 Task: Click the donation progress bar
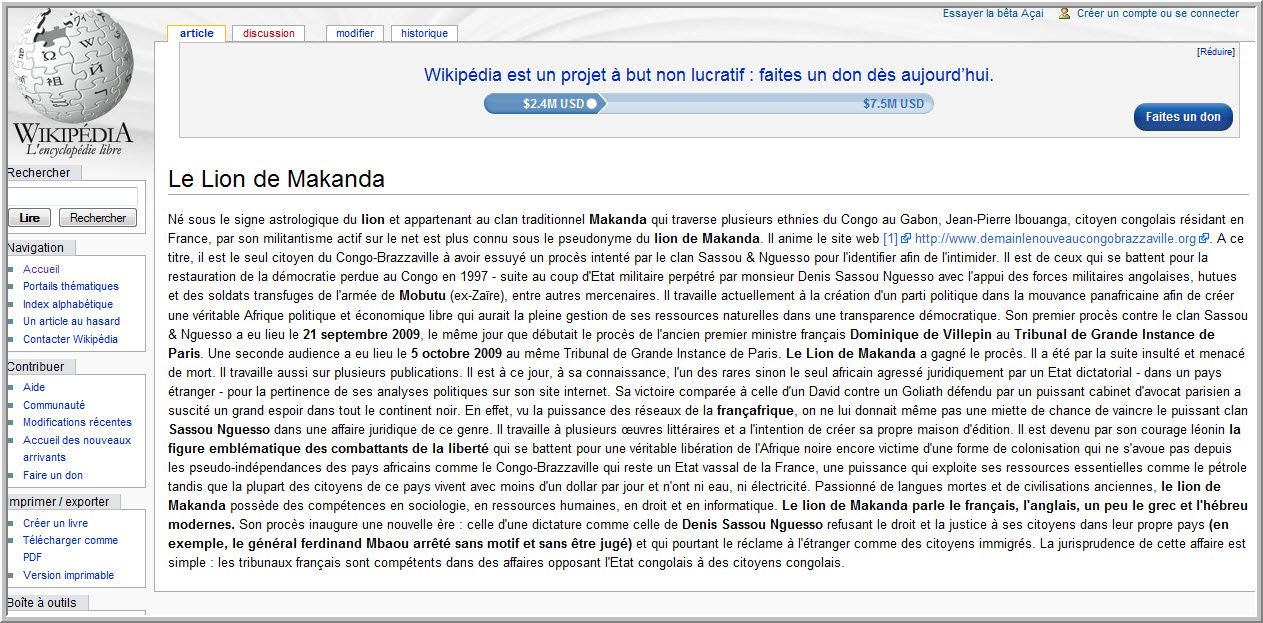[709, 103]
